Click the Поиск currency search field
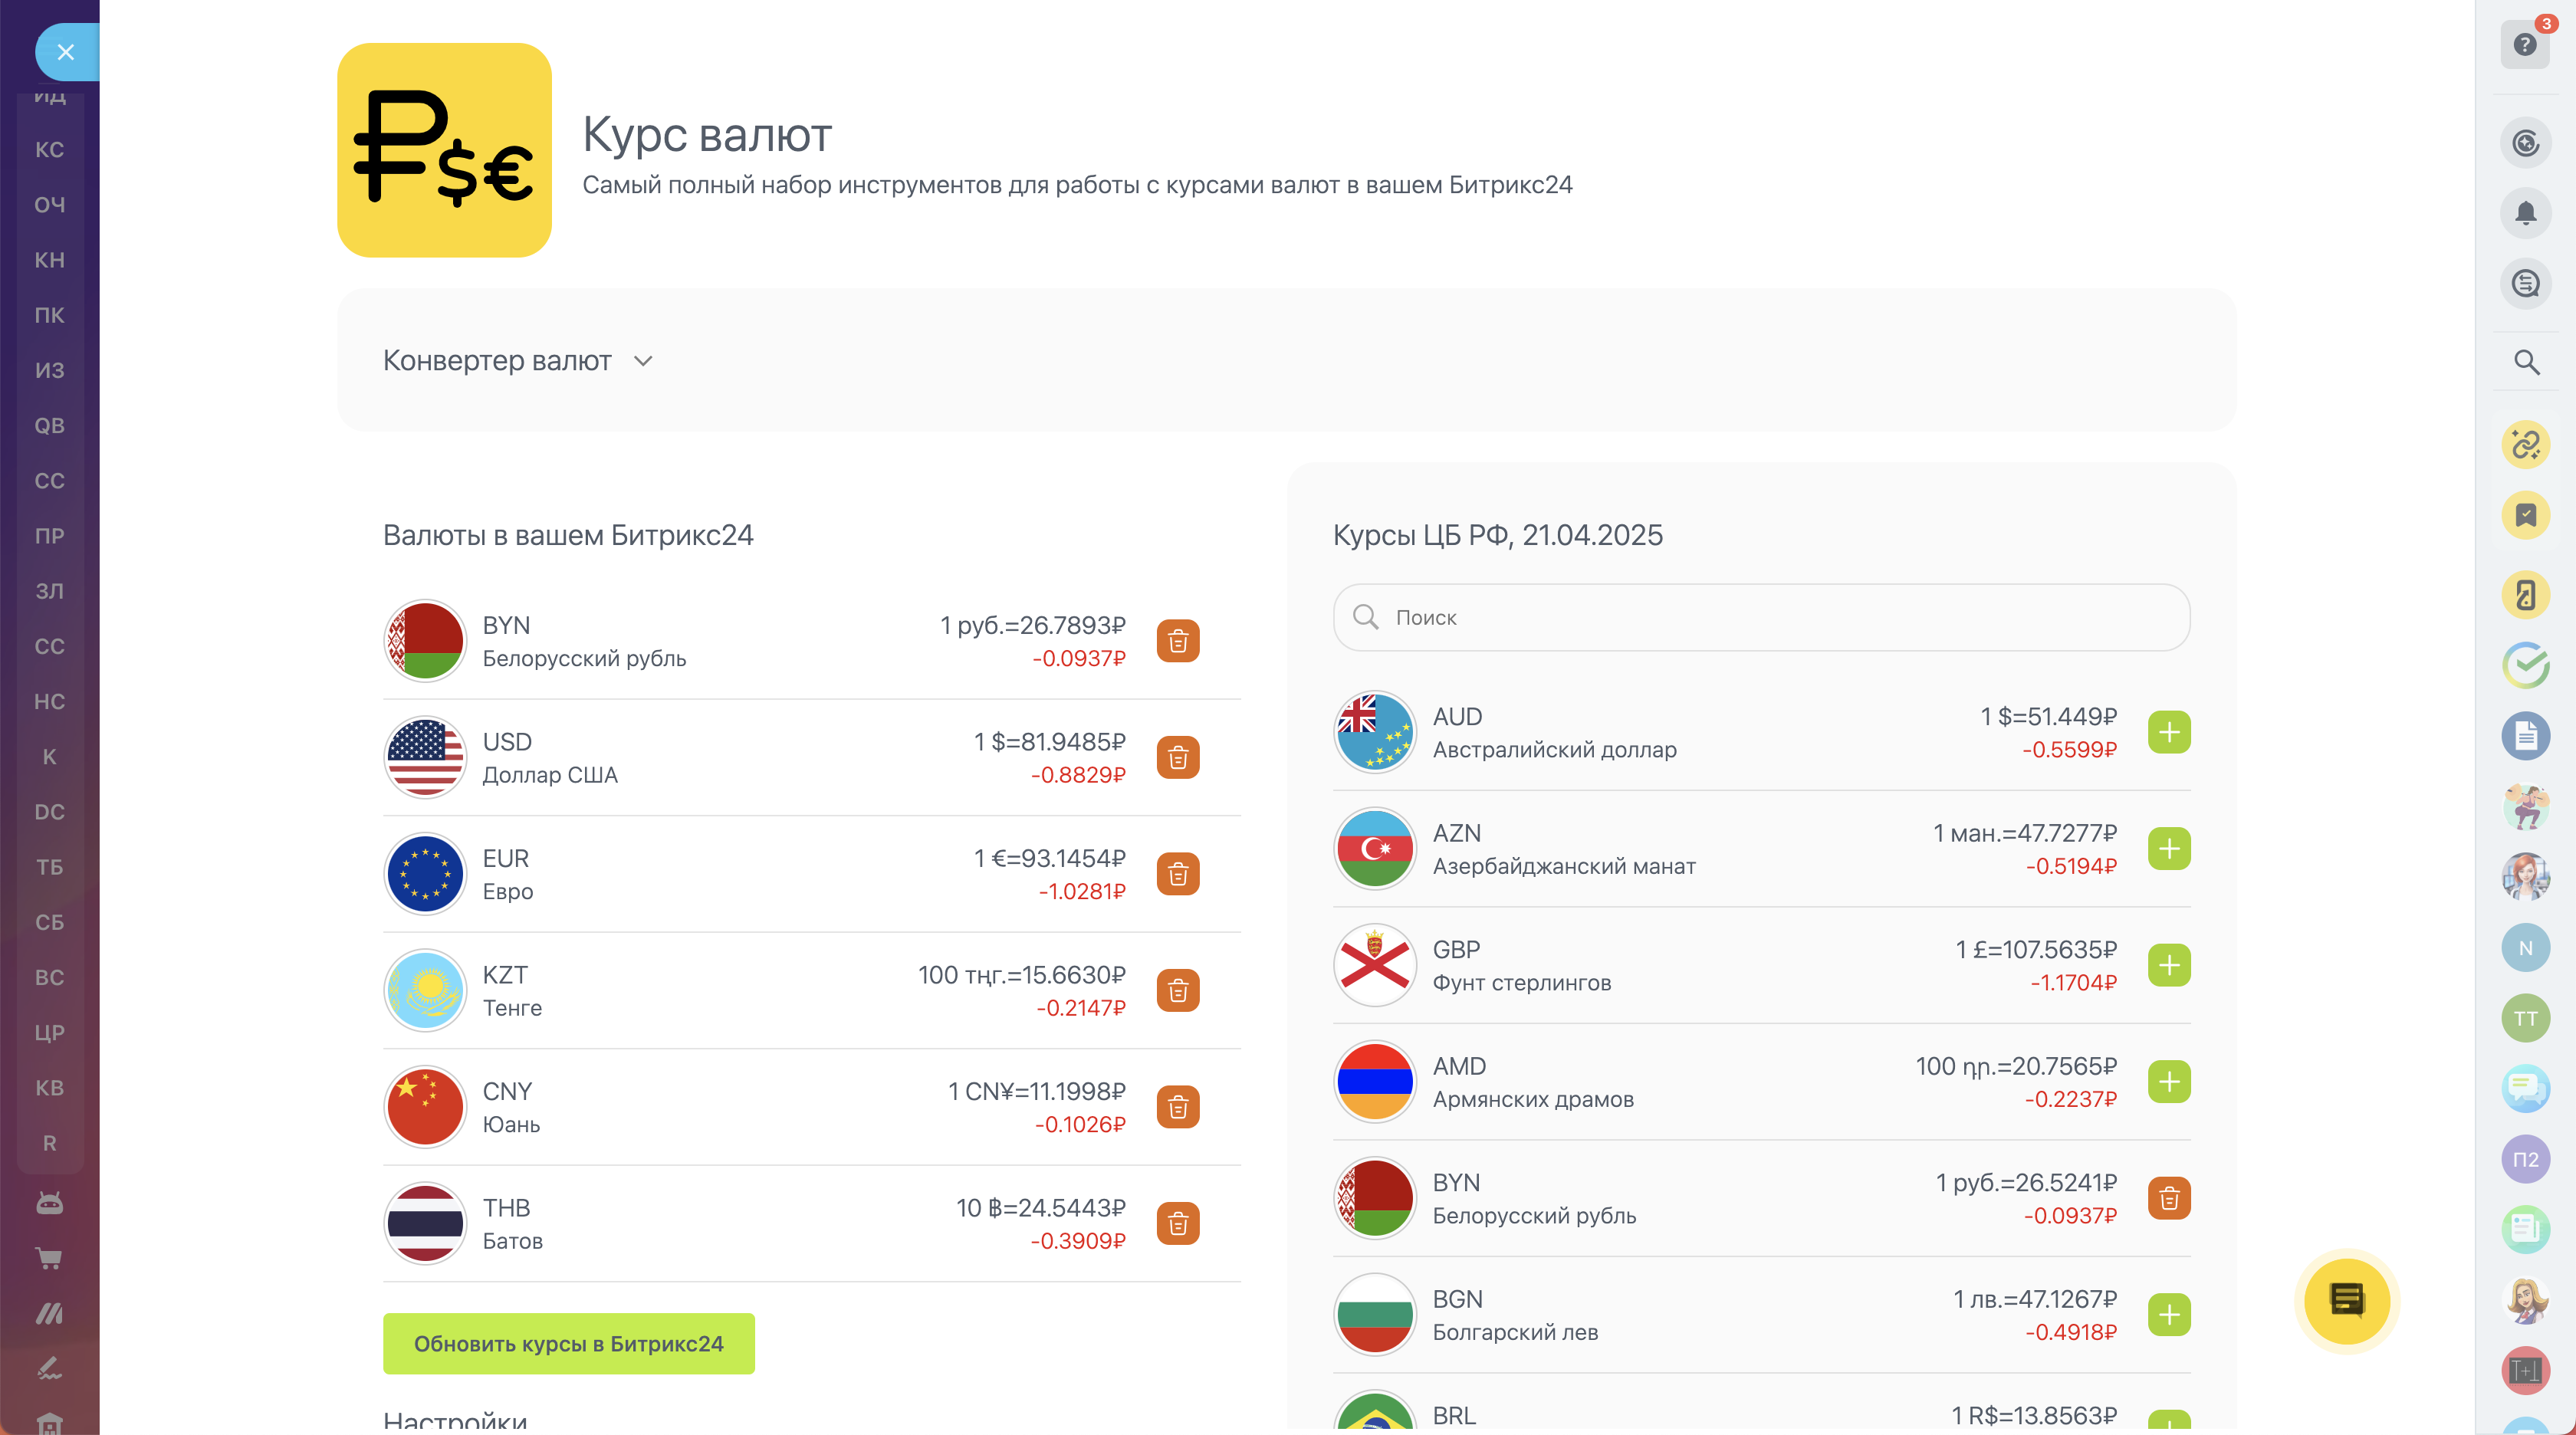 1760,617
